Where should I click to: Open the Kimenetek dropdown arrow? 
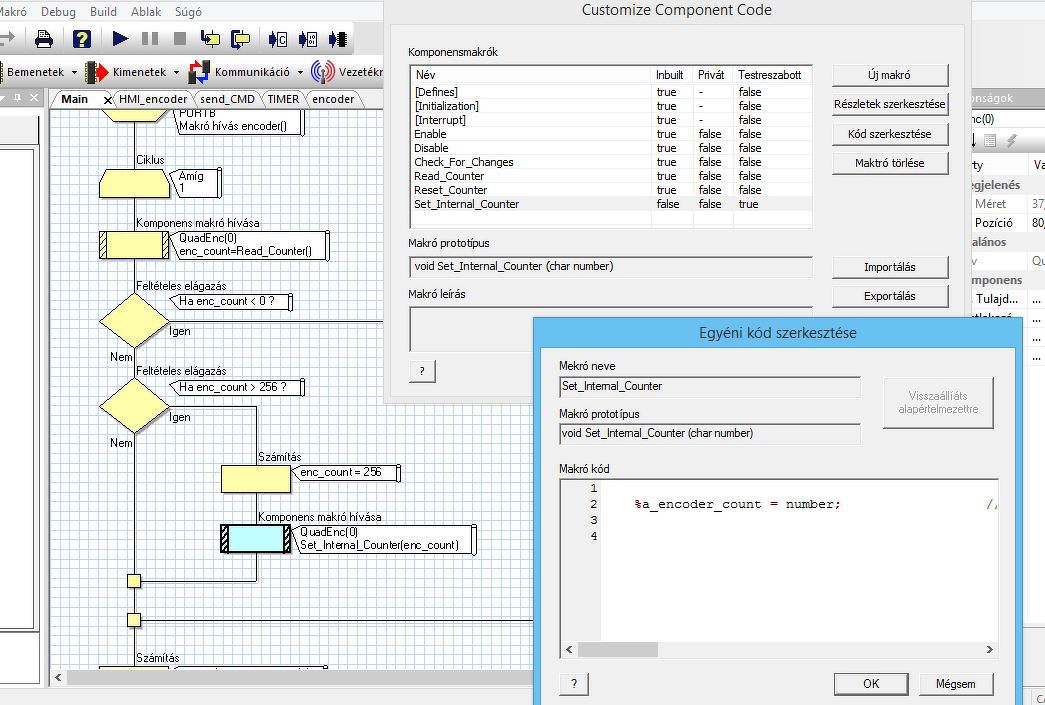tap(176, 72)
